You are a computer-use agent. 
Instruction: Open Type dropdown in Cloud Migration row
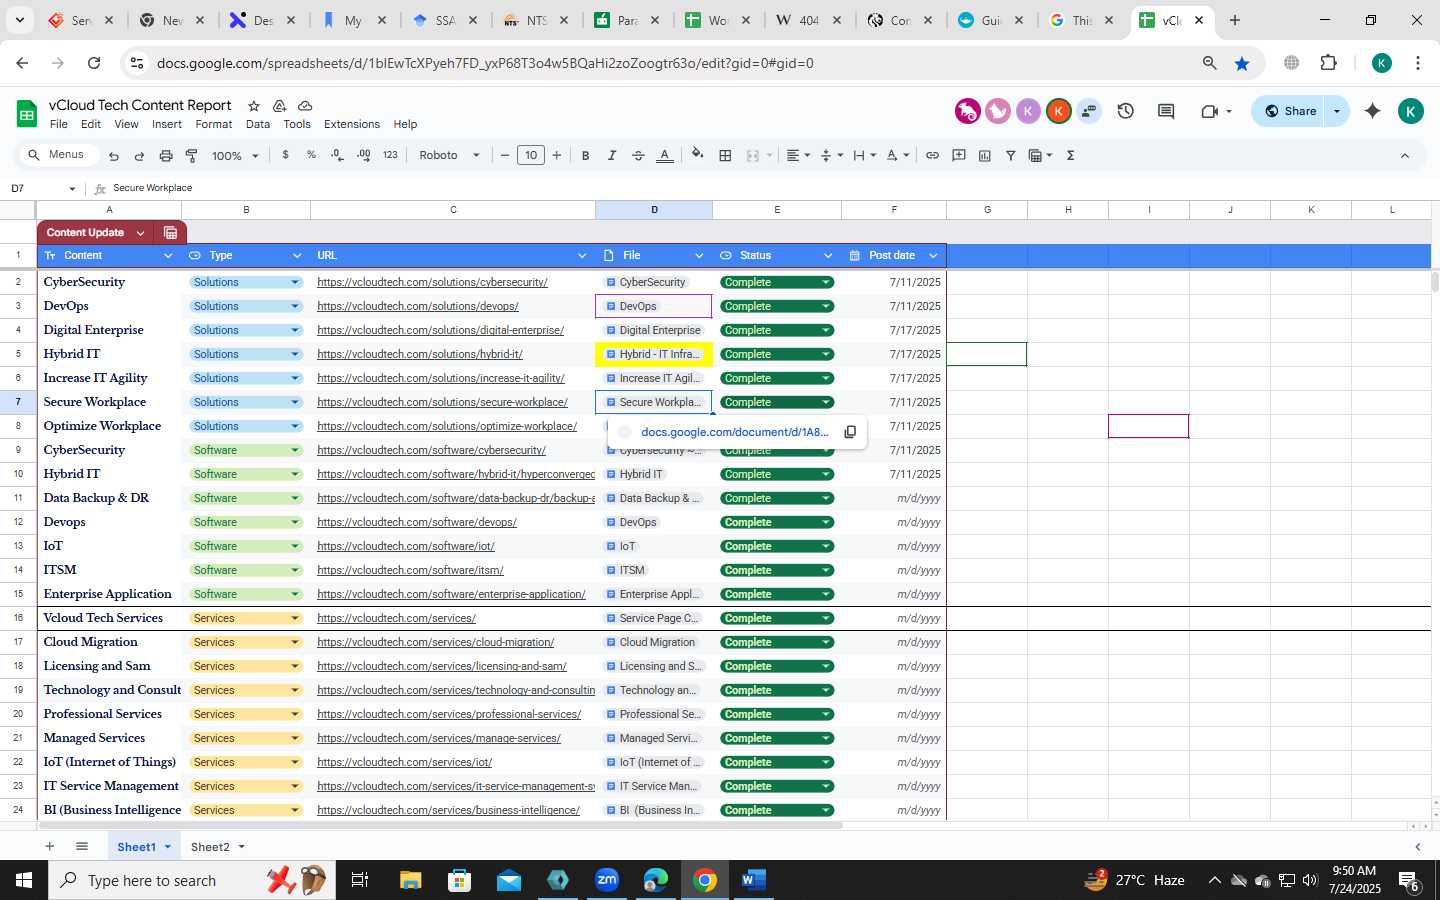pos(295,642)
